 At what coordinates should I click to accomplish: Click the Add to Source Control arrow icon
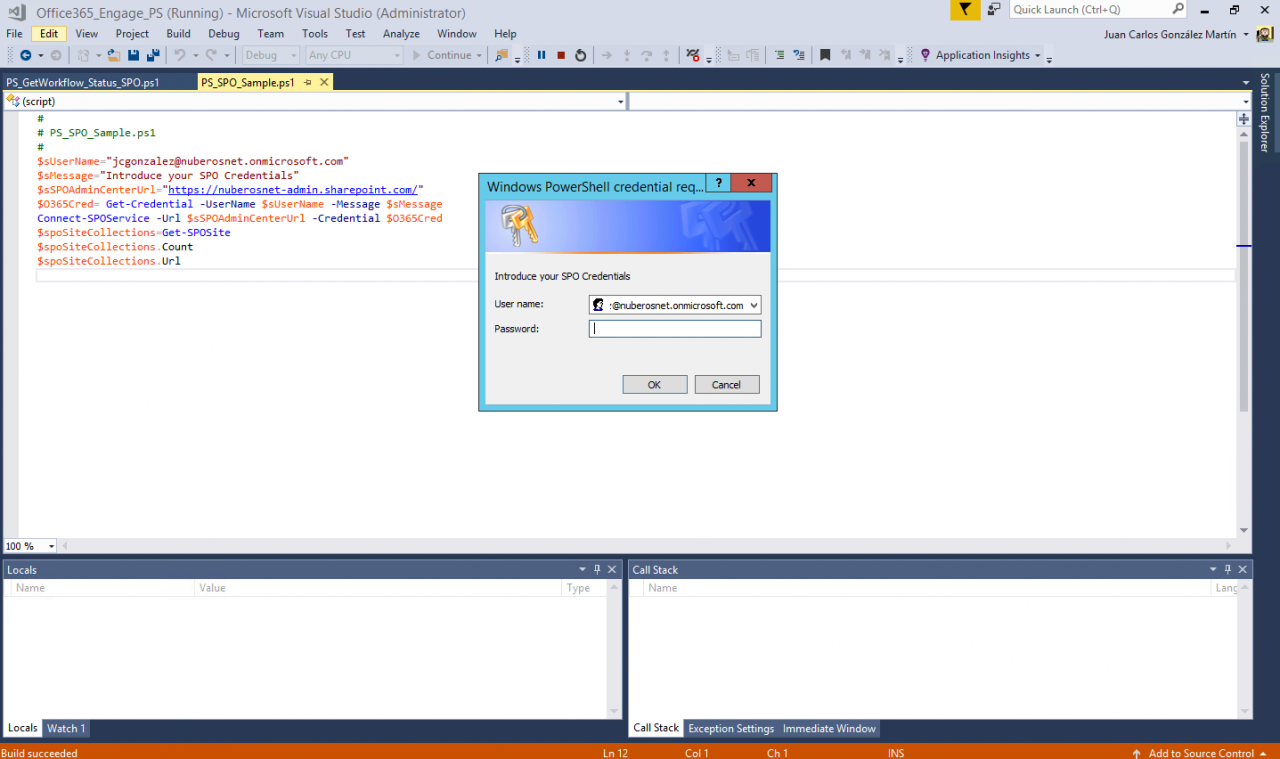pos(1137,753)
